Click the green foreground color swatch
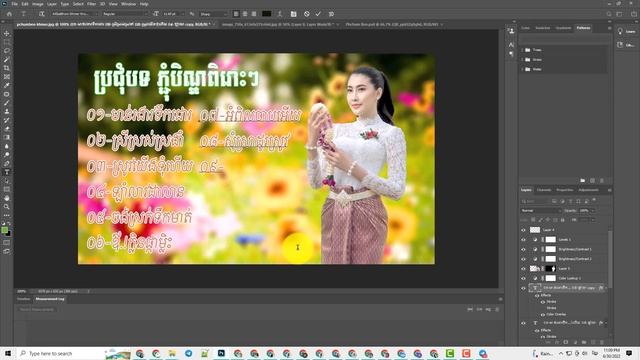The height and width of the screenshot is (360, 640). (4, 231)
